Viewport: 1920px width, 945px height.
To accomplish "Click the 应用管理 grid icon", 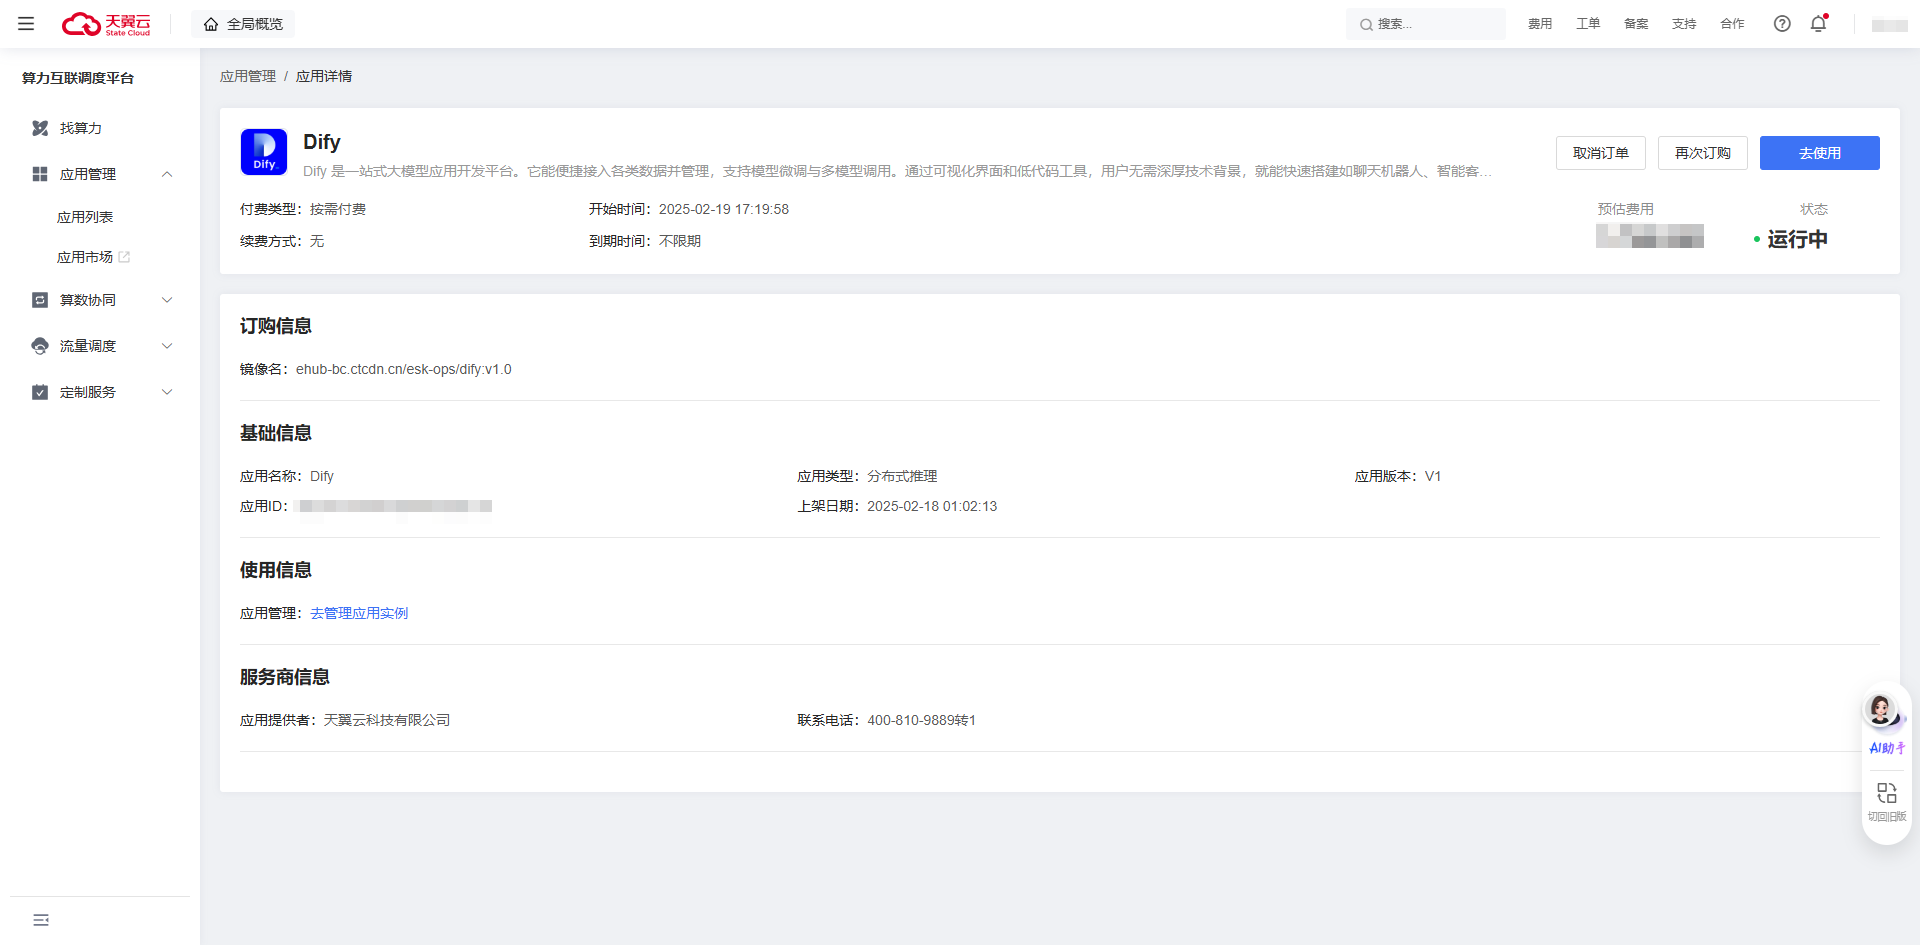I will (x=40, y=174).
